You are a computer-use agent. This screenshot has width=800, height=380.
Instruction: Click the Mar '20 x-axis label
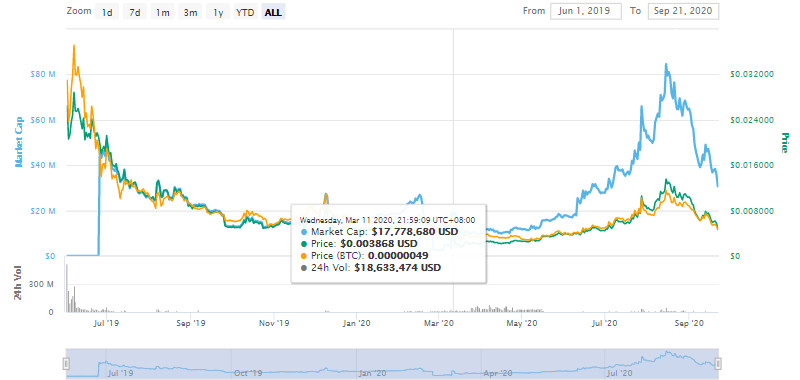pyautogui.click(x=439, y=323)
